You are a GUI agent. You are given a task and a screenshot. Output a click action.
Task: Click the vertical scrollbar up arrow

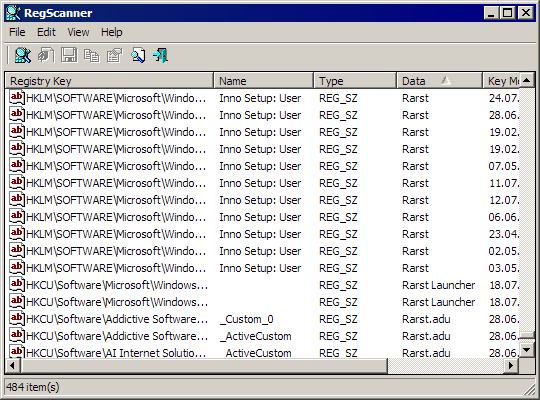526,81
